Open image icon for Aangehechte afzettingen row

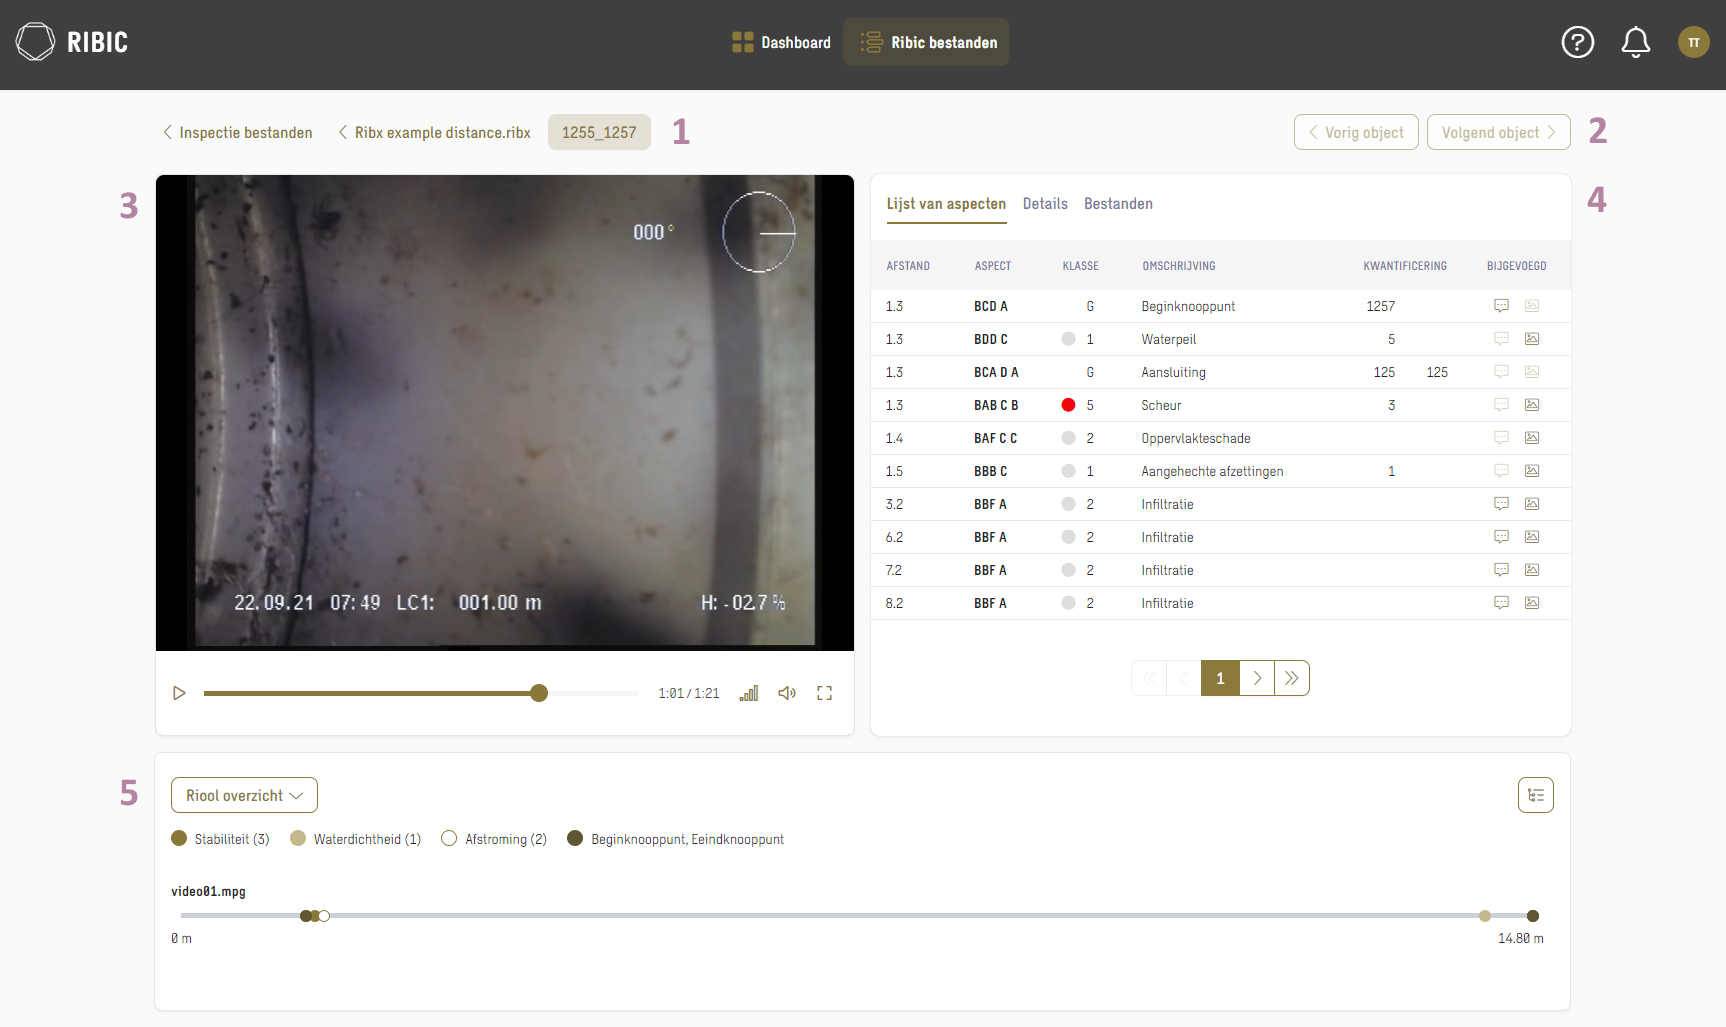1531,471
